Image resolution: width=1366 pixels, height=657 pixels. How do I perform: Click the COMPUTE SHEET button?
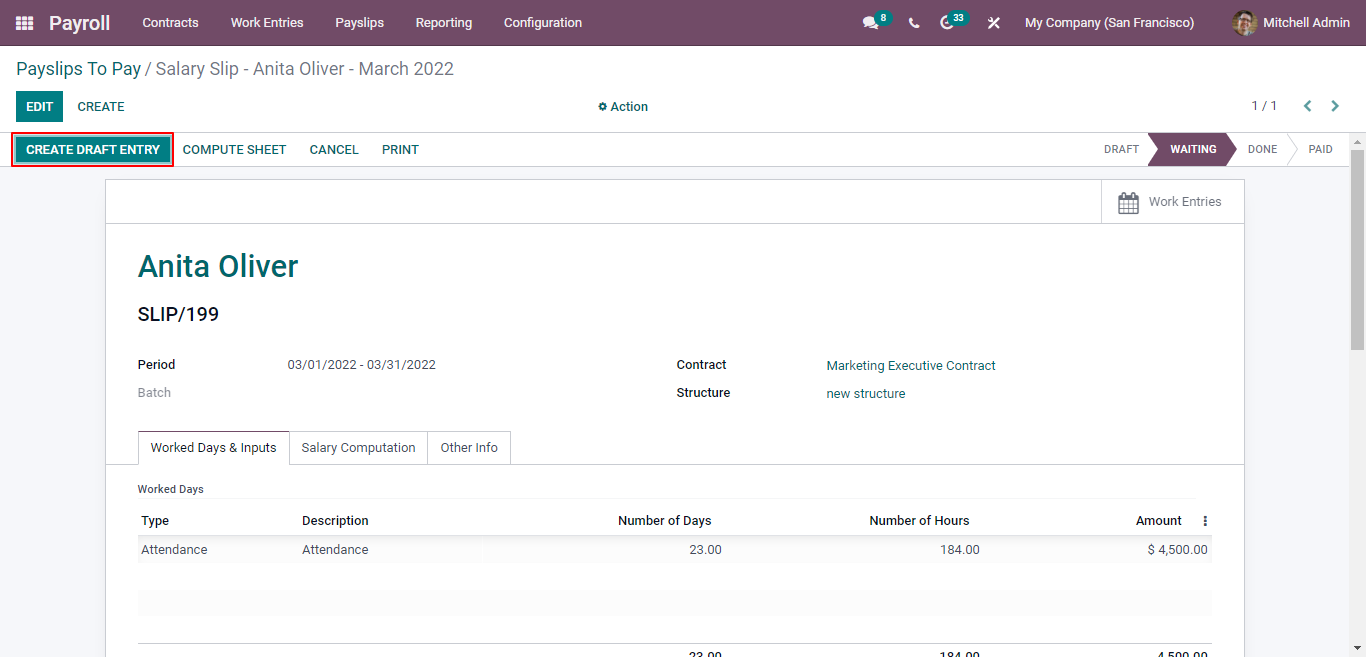point(234,150)
